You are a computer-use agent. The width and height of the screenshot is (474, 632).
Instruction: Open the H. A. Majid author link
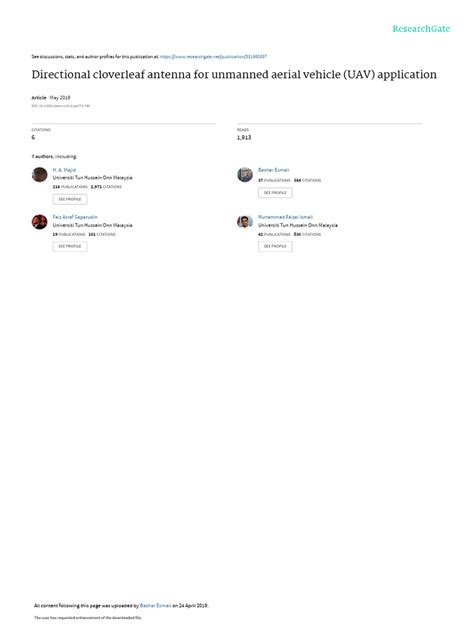coord(64,170)
